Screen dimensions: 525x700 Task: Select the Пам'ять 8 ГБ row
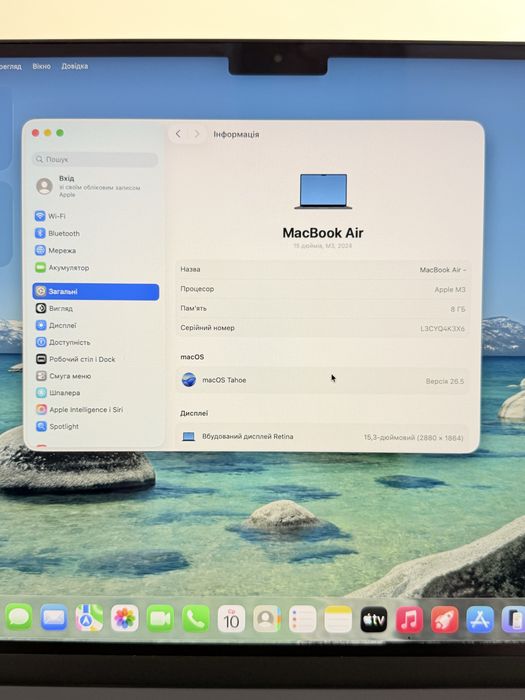click(322, 308)
